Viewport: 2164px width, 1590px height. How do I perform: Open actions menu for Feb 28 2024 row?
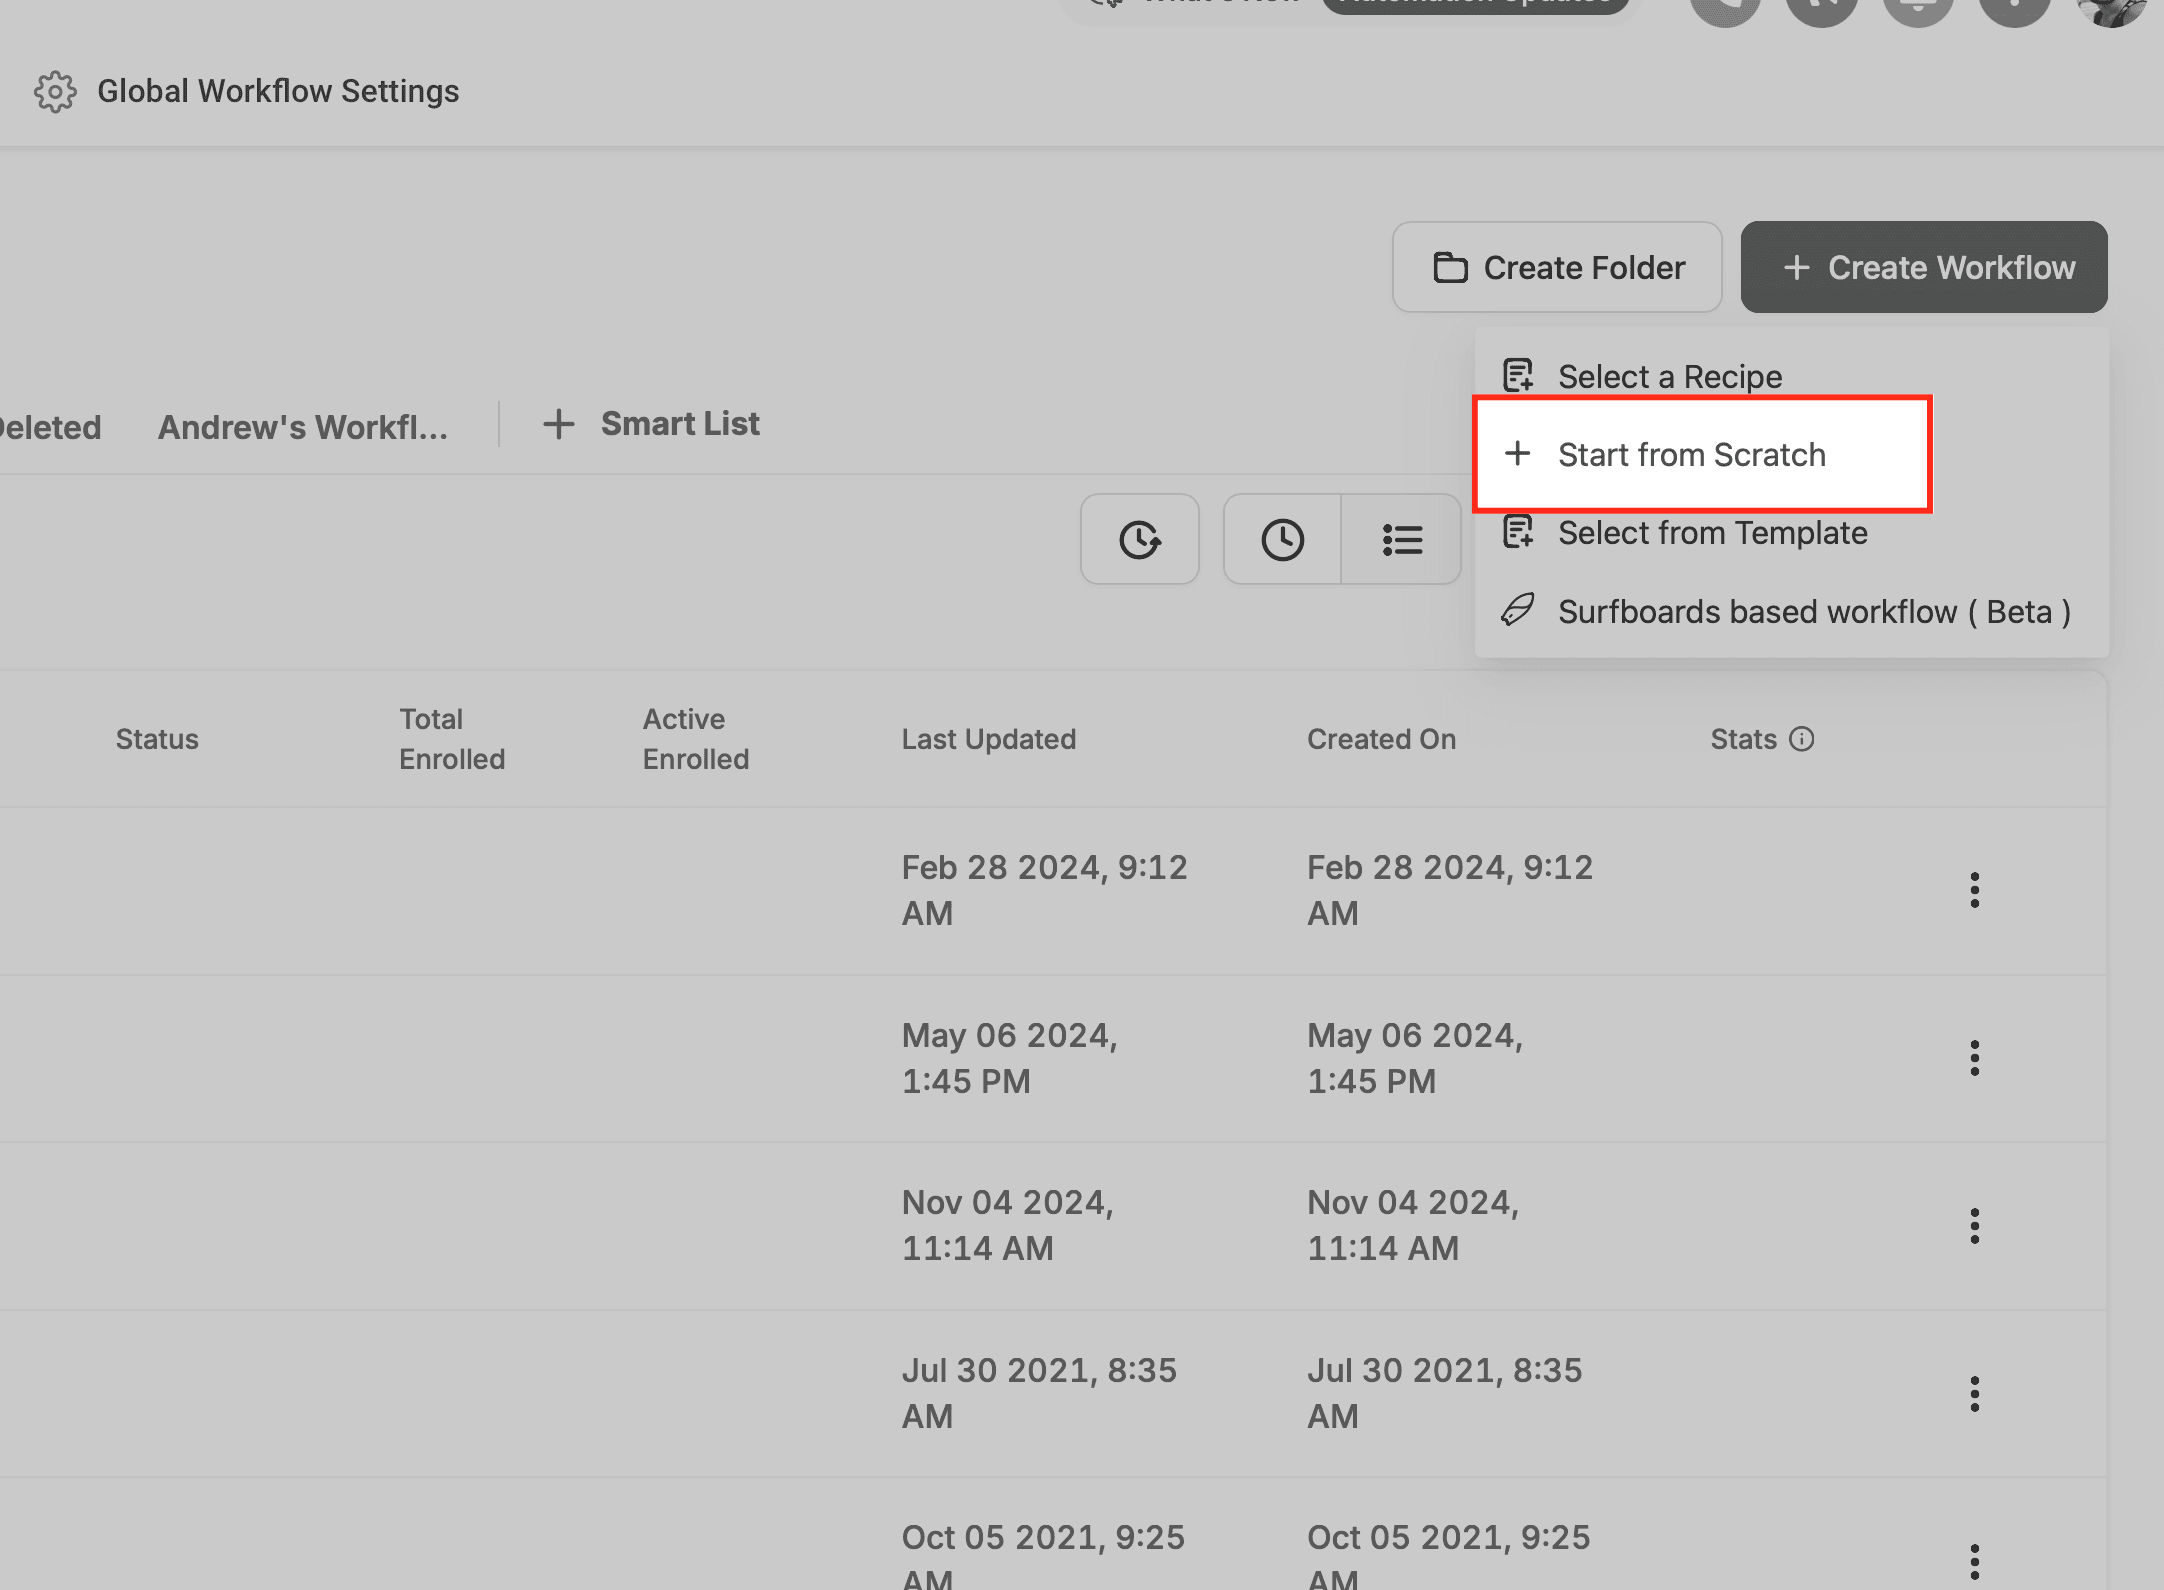pos(1974,890)
